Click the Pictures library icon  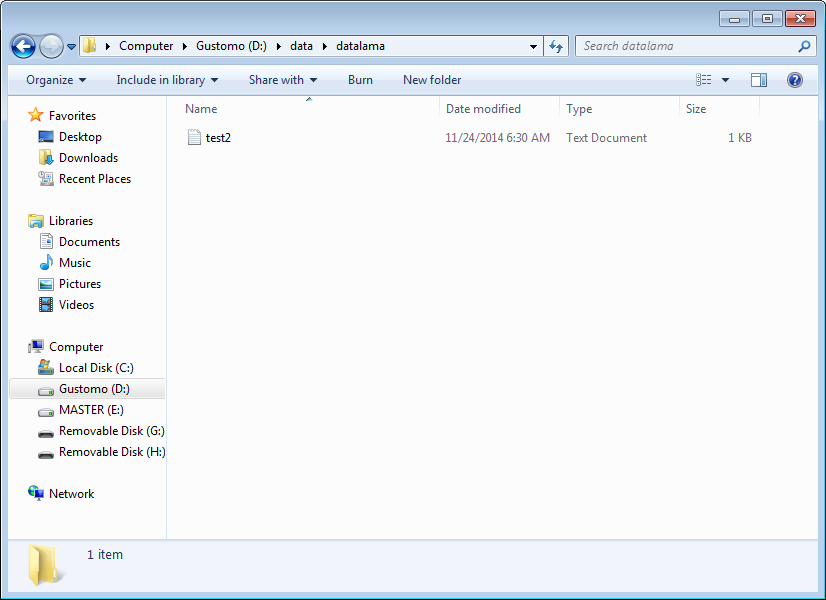(x=46, y=284)
